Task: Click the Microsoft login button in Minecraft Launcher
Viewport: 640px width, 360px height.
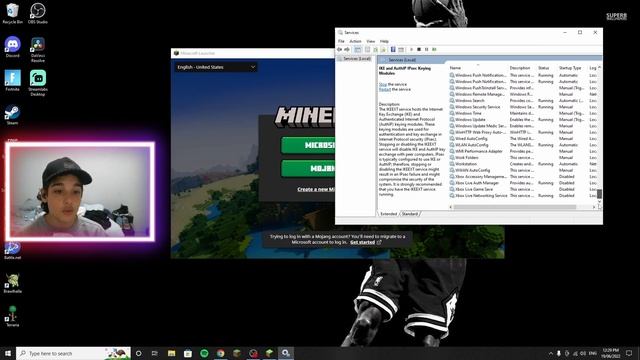Action: pos(308,145)
